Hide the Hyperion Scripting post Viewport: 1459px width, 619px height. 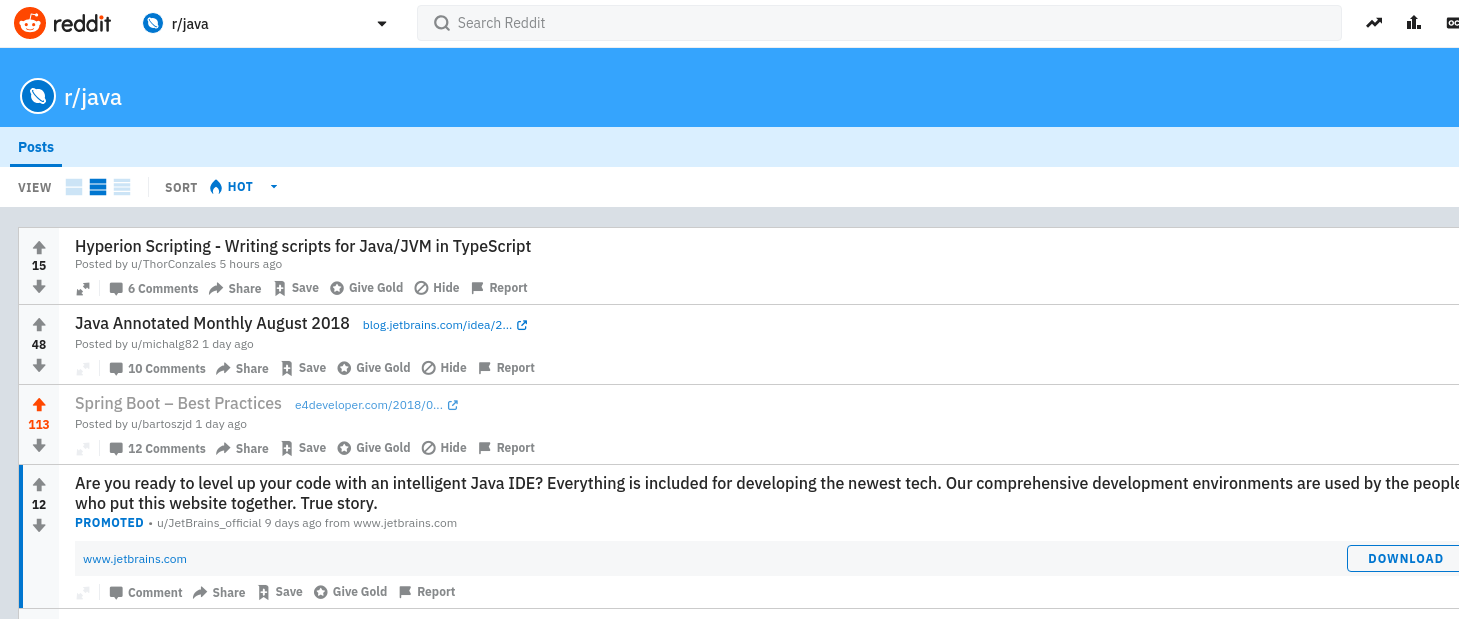tap(437, 288)
